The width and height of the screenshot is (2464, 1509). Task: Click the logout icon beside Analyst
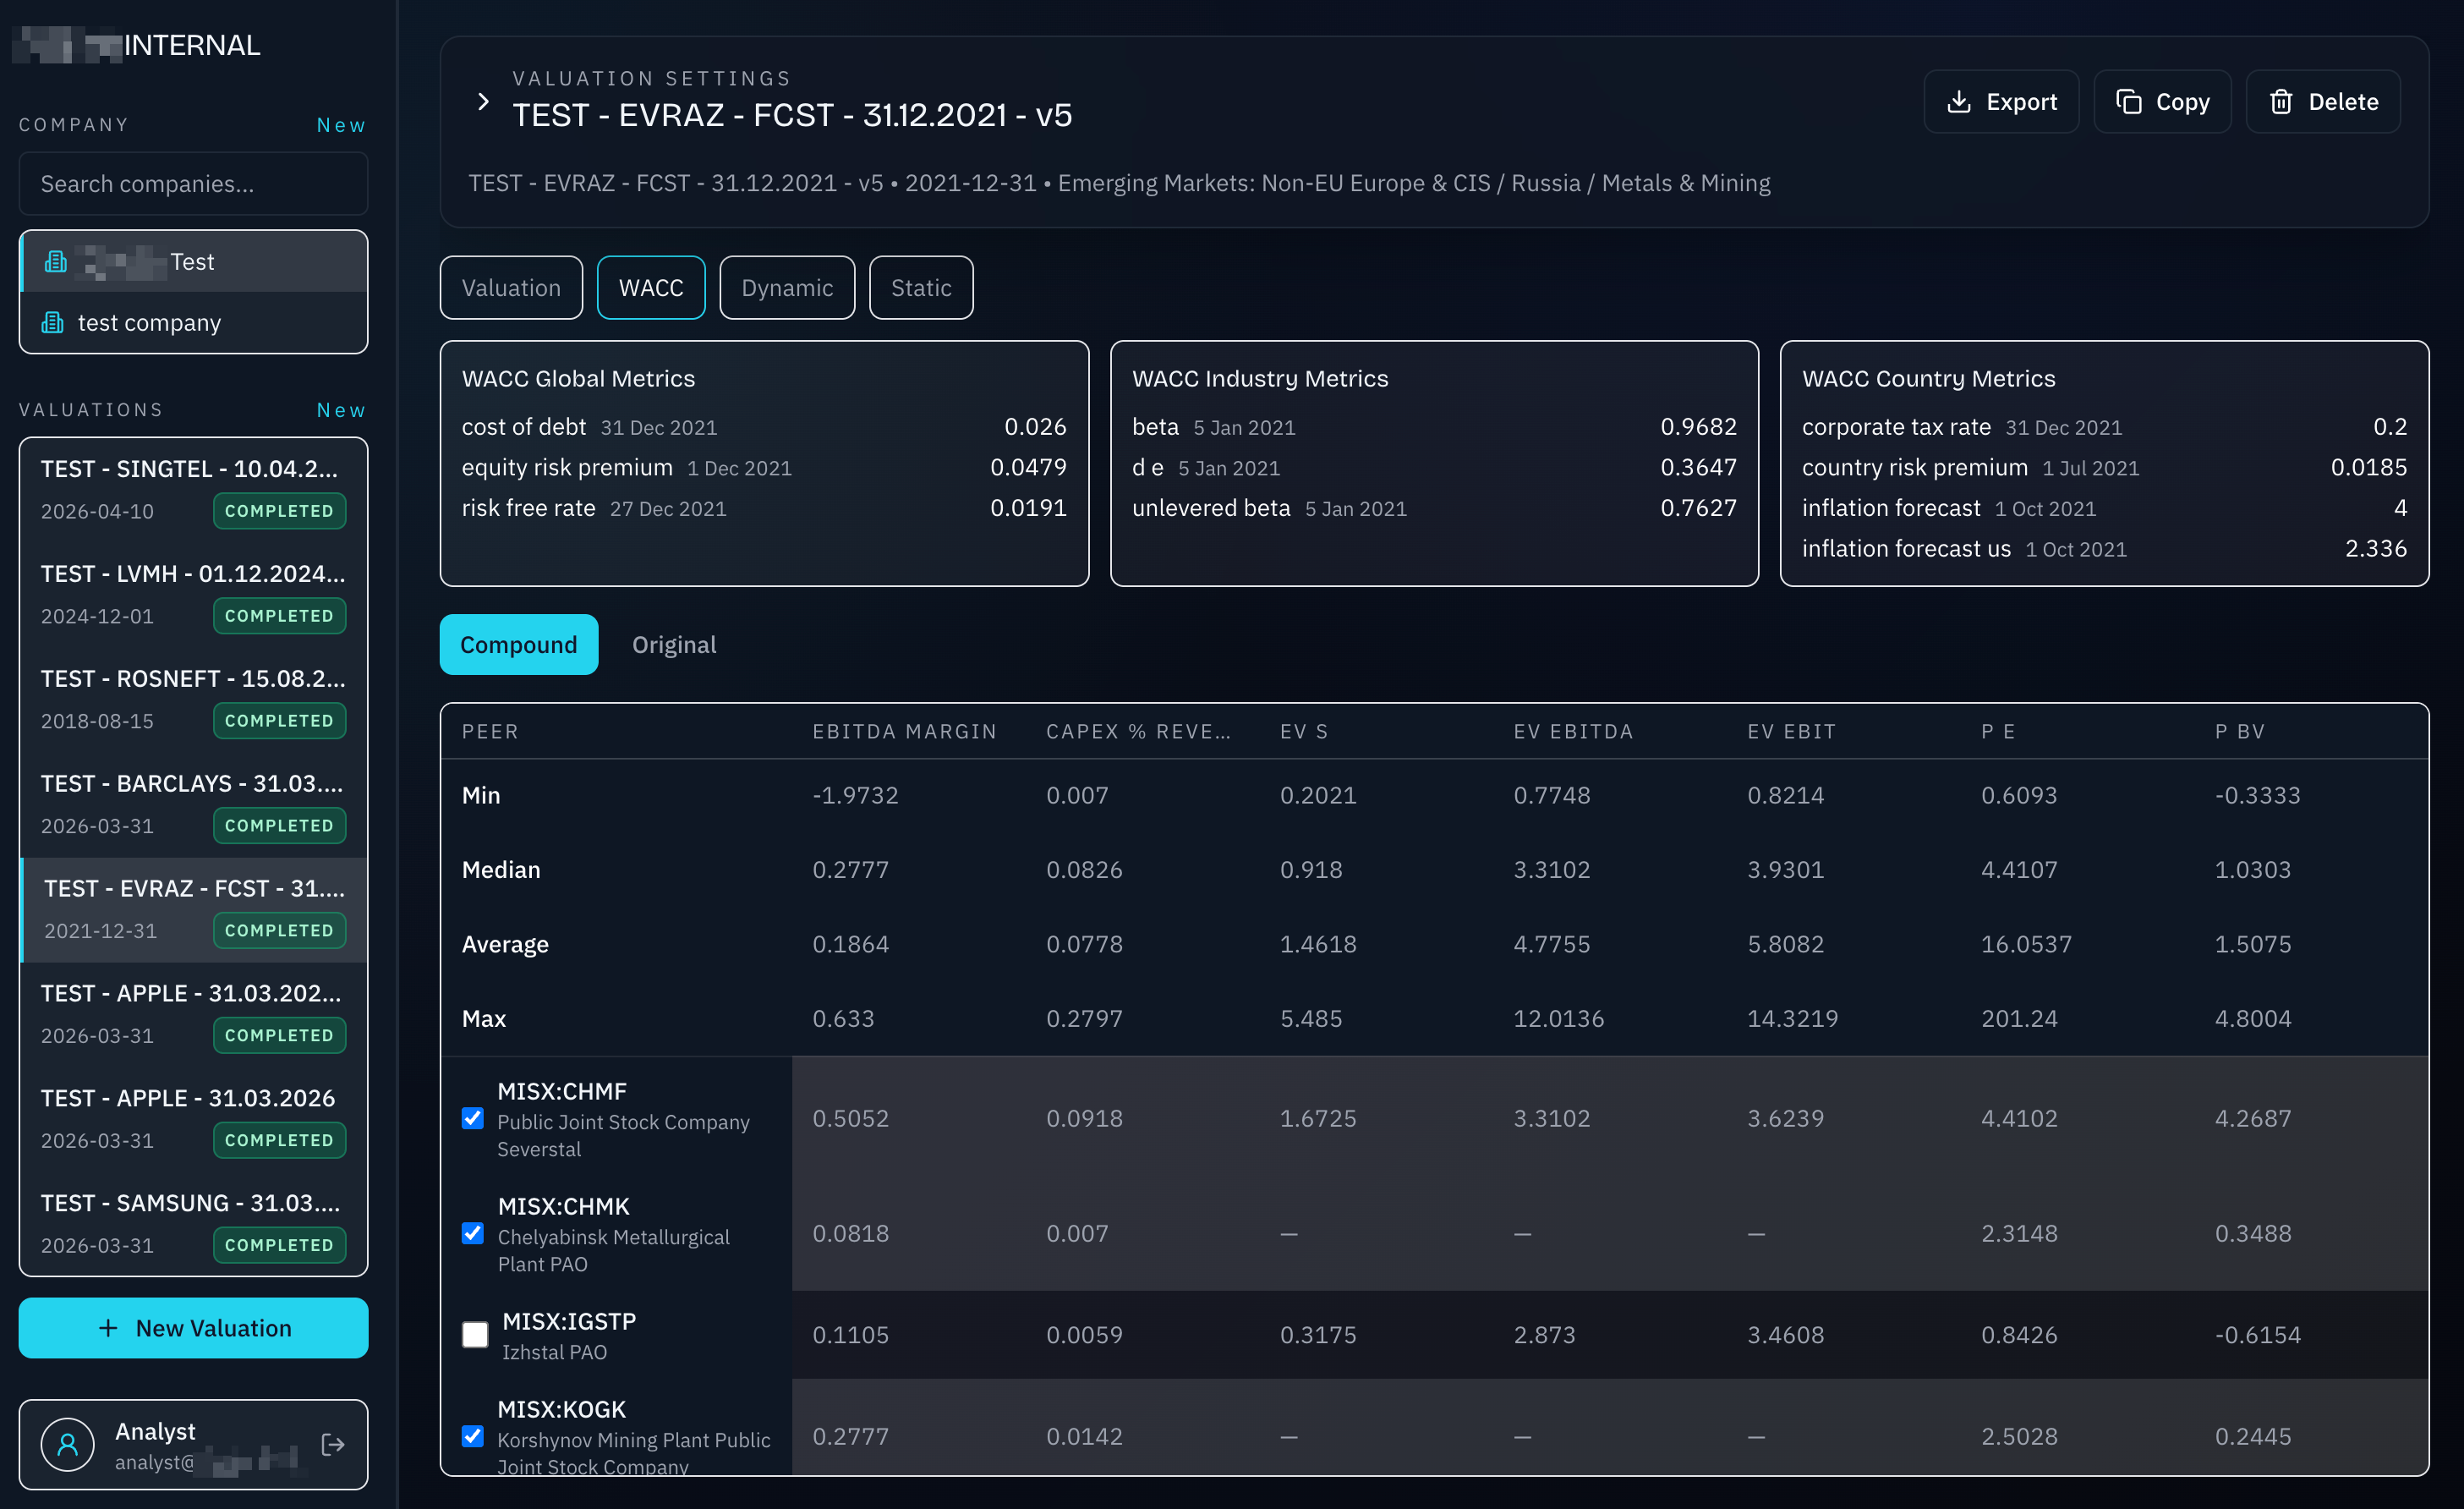333,1444
